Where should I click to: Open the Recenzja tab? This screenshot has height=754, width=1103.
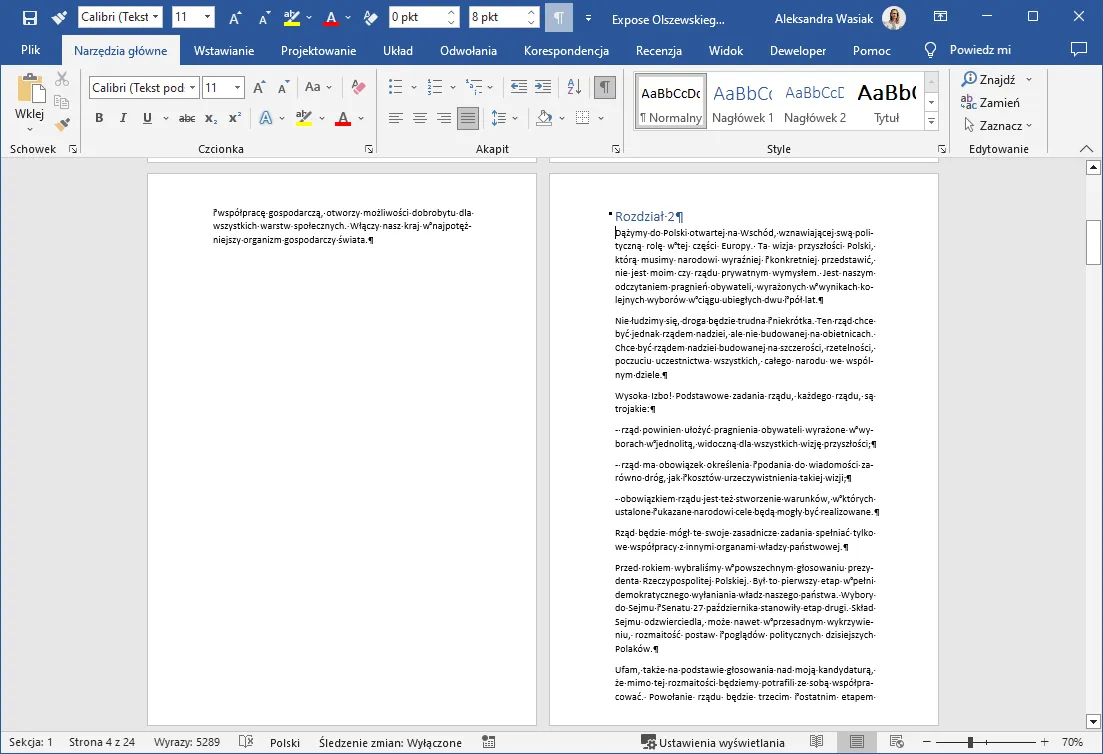pos(658,51)
